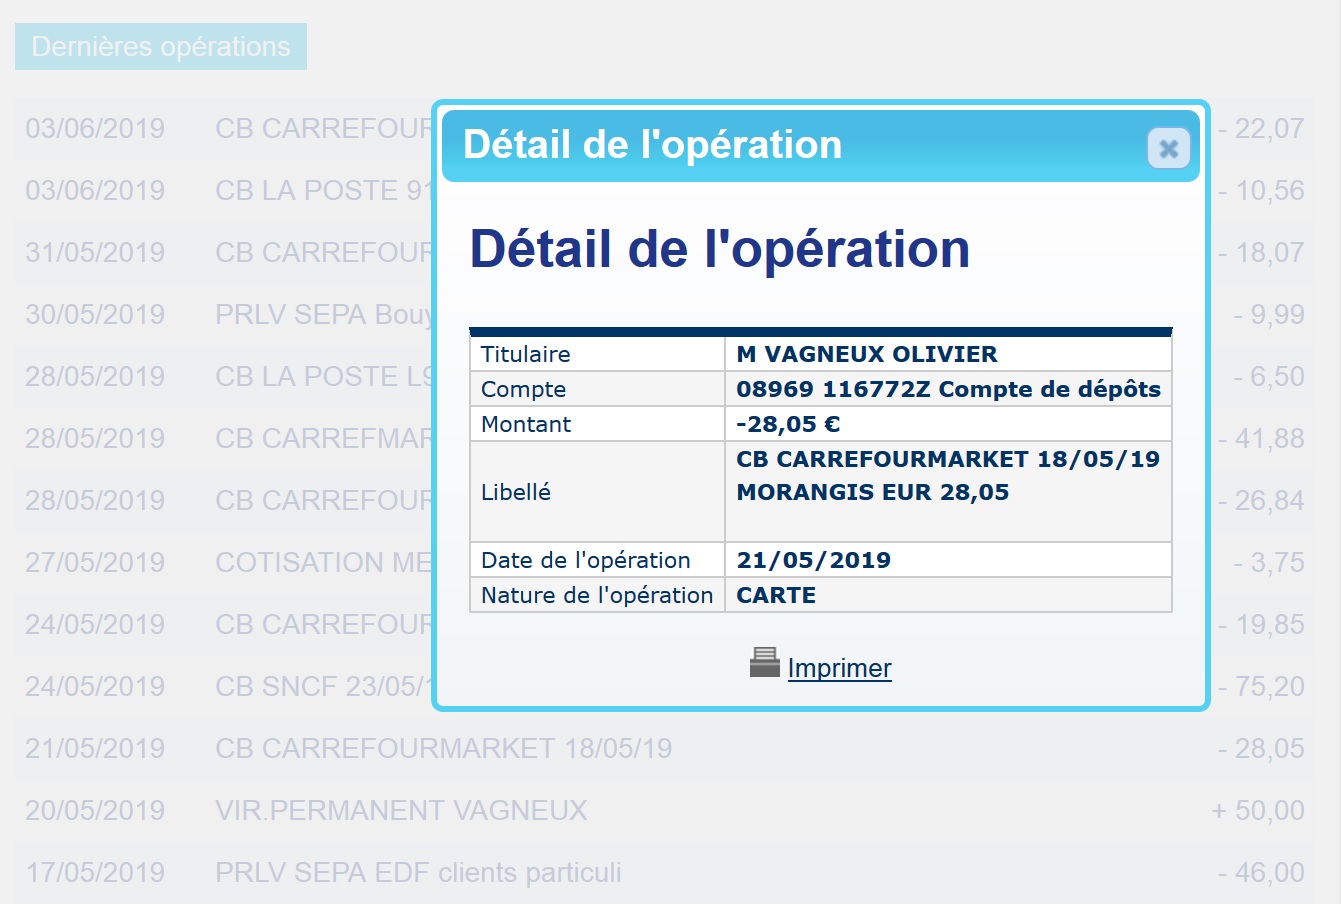Open the CB SNCF transaction row
Screen dimensions: 1341x906
320,686
